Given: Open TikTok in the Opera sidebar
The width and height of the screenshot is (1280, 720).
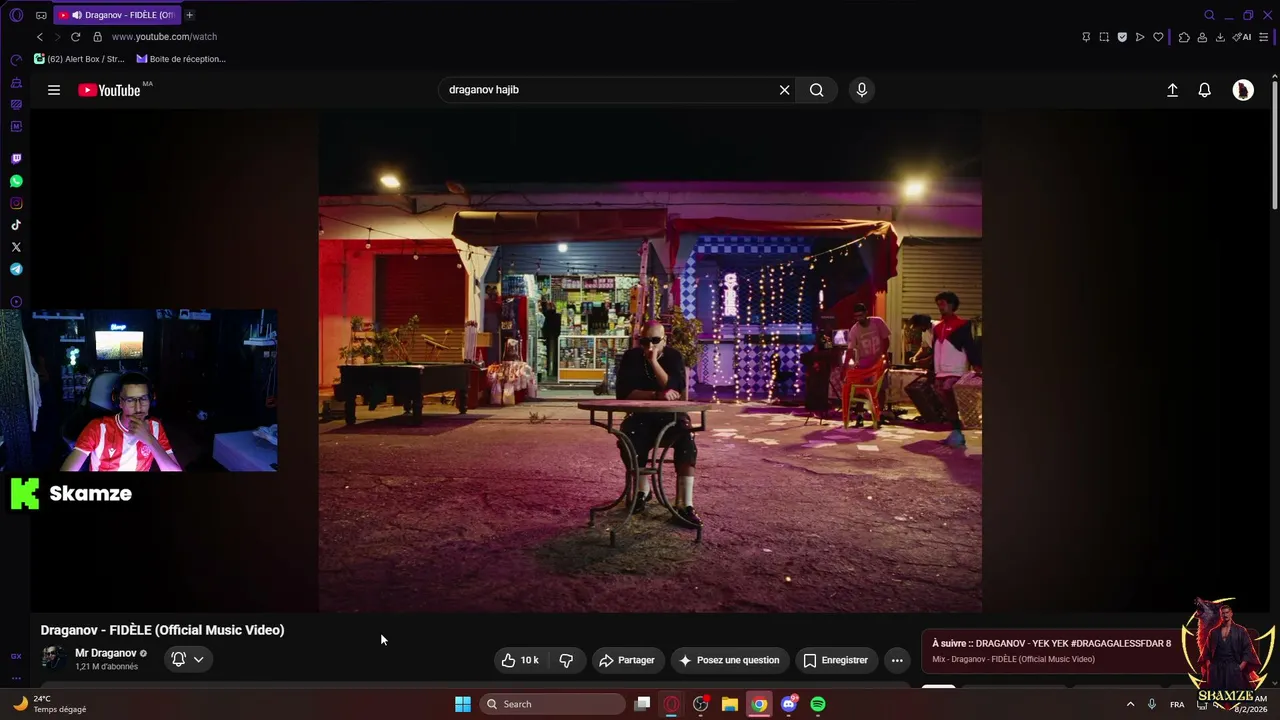Looking at the screenshot, I should pyautogui.click(x=16, y=225).
